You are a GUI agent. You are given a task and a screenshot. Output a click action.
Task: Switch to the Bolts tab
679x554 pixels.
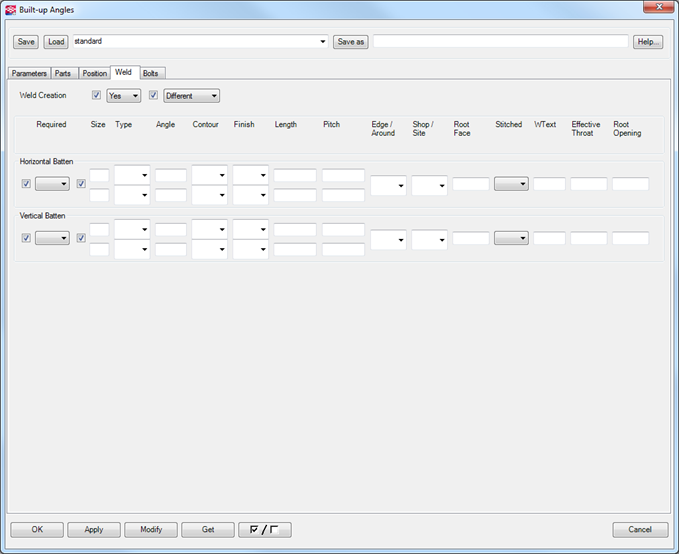[x=151, y=73]
